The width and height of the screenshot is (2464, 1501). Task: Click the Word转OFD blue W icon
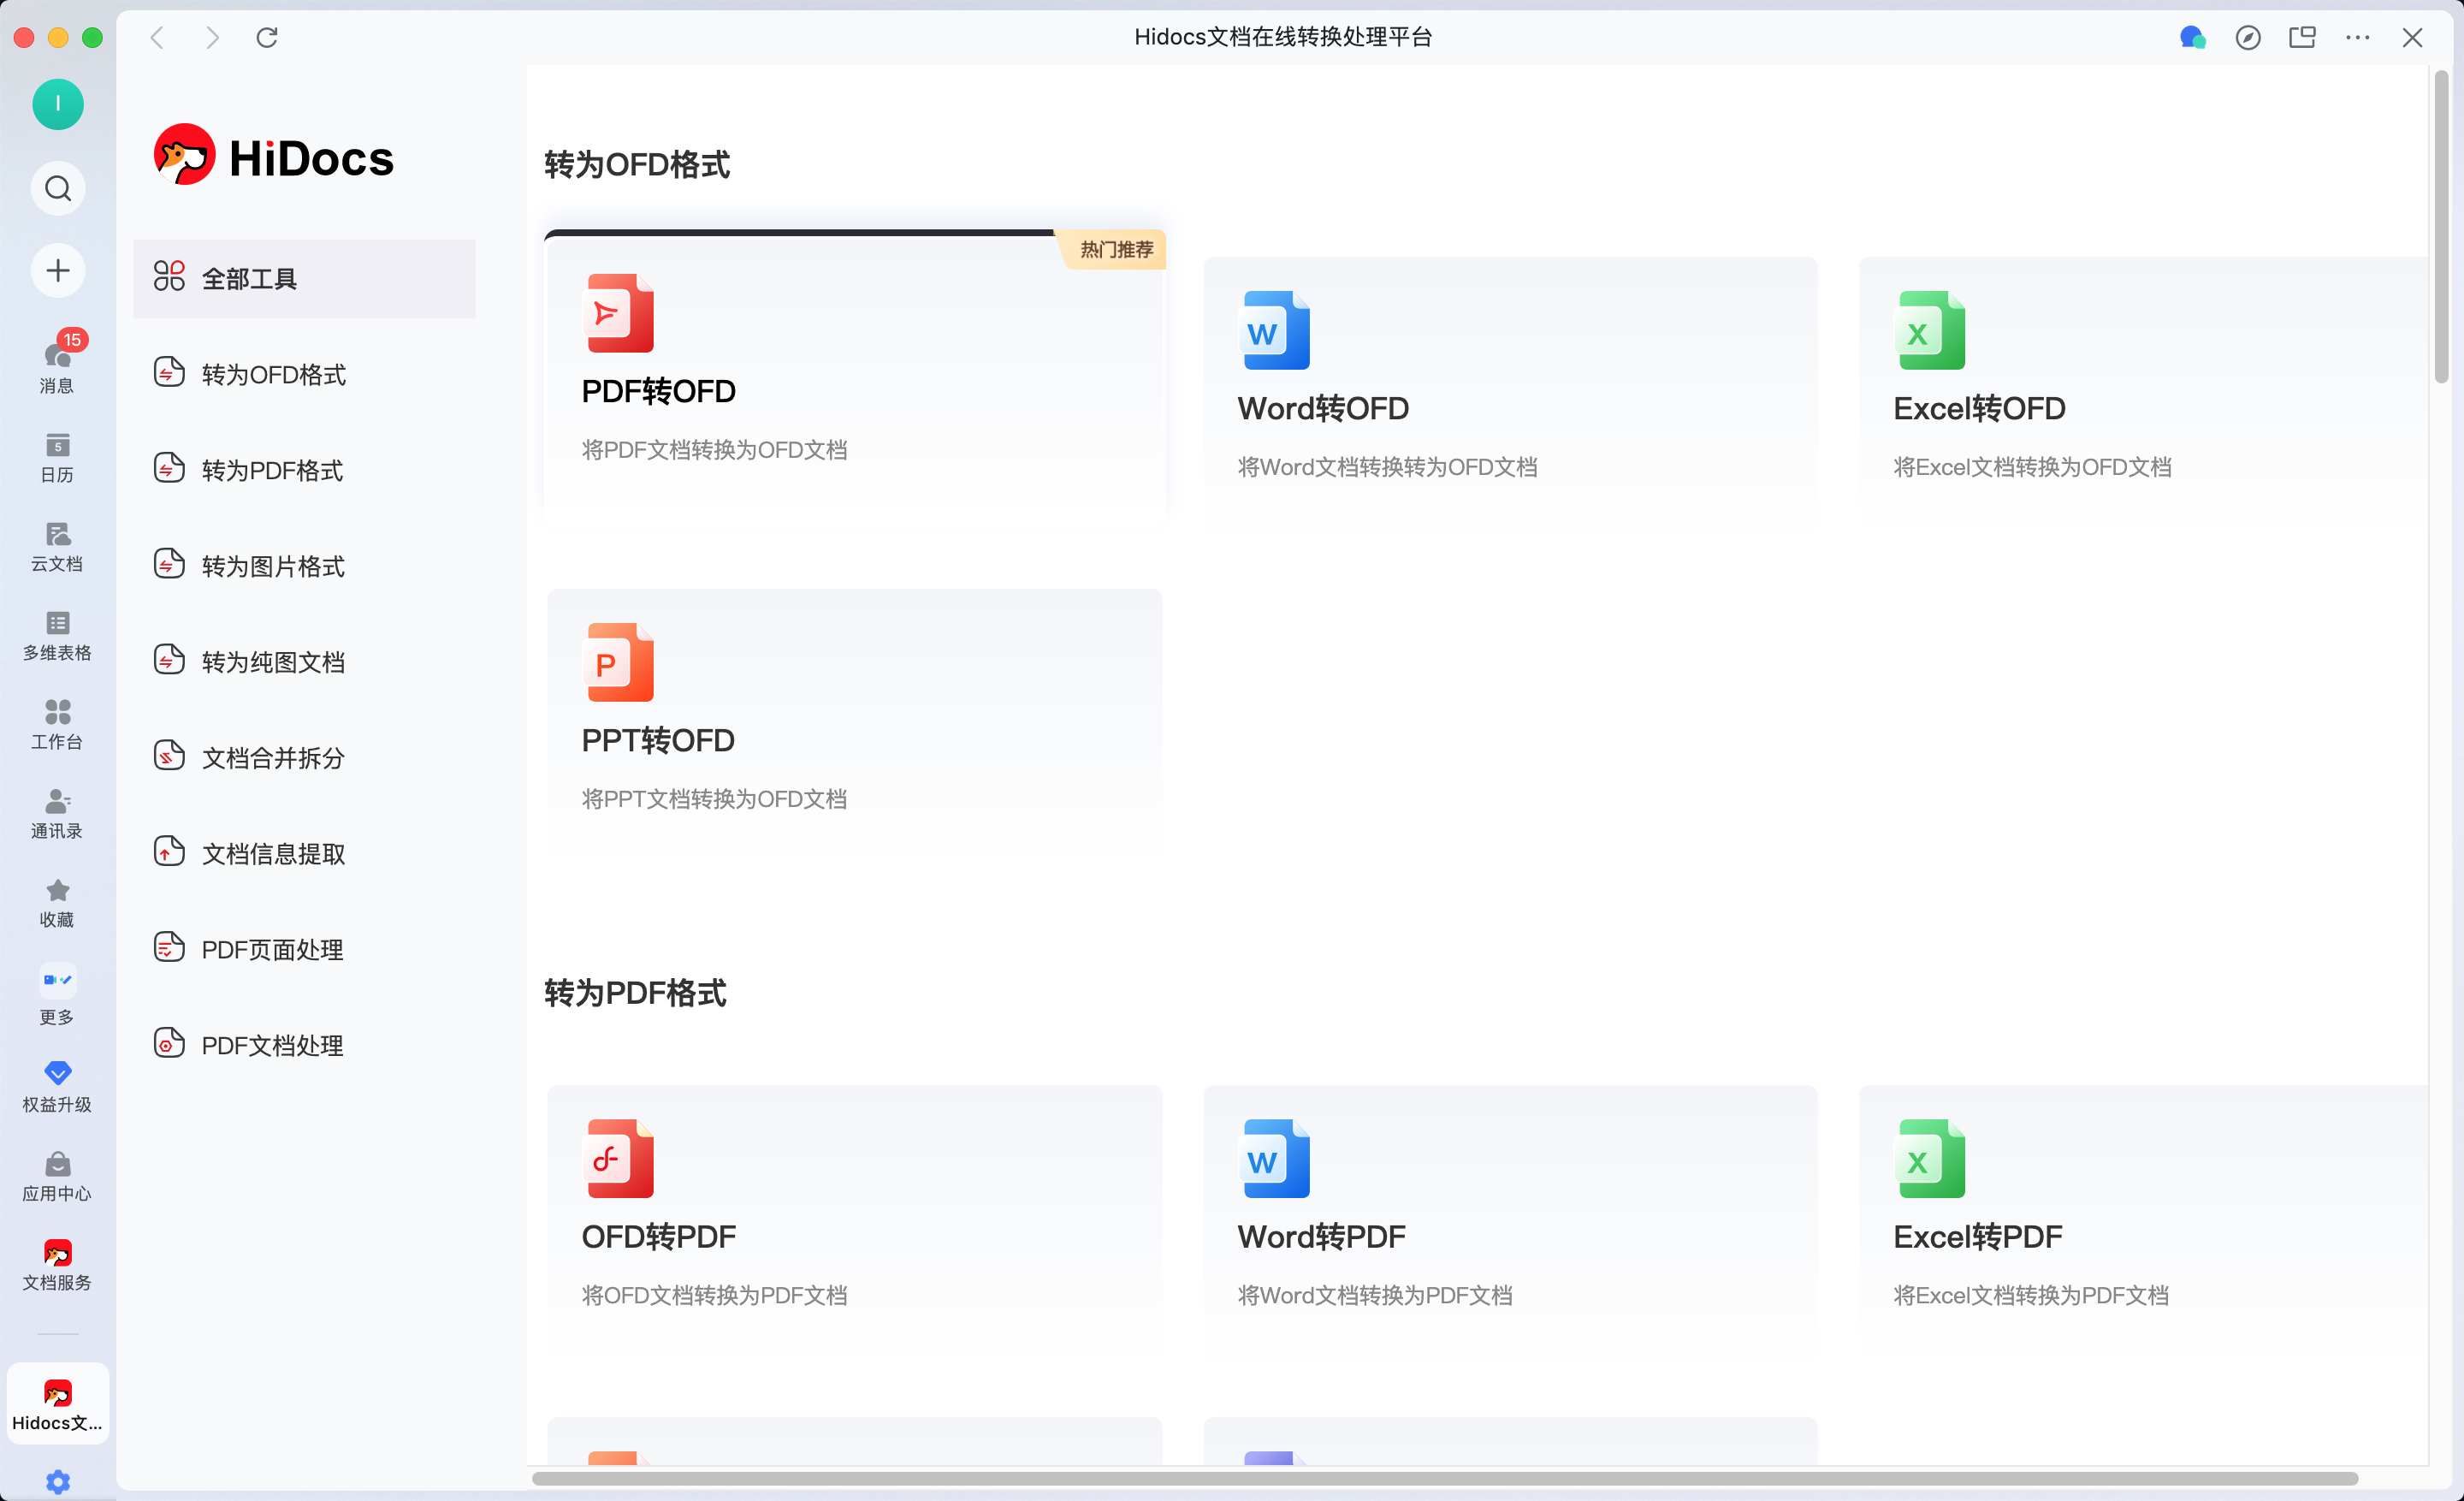(1276, 330)
